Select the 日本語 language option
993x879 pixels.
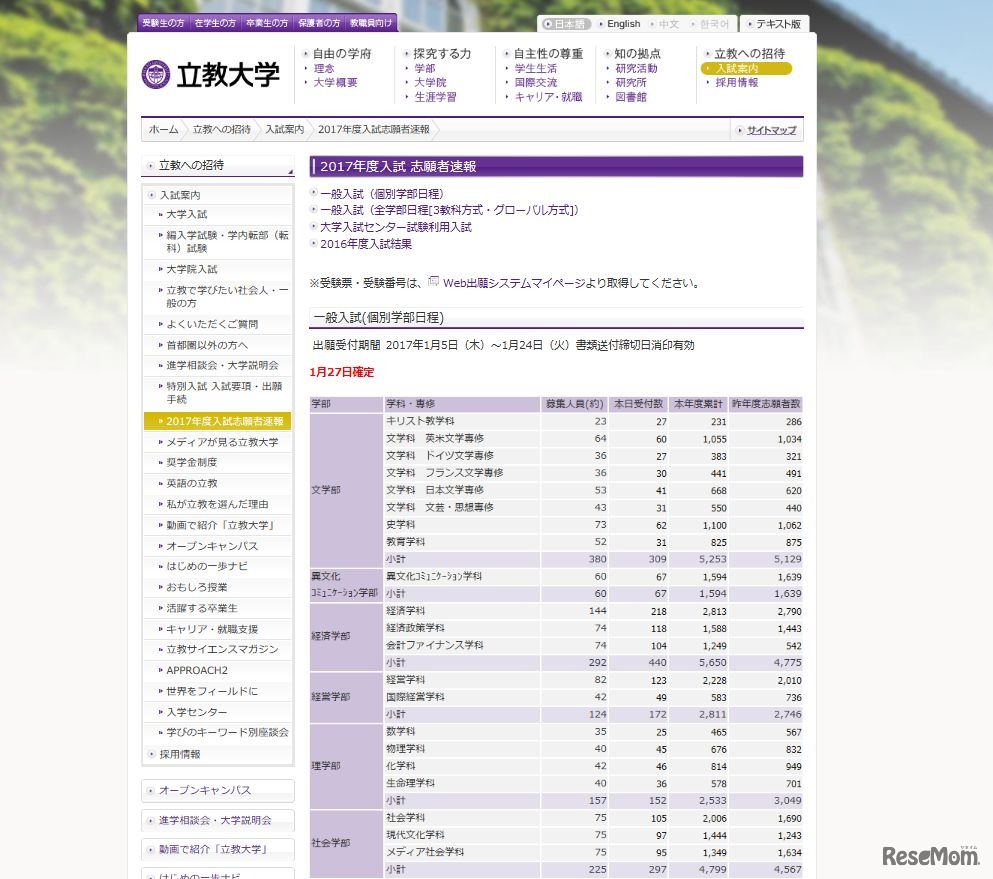[566, 24]
